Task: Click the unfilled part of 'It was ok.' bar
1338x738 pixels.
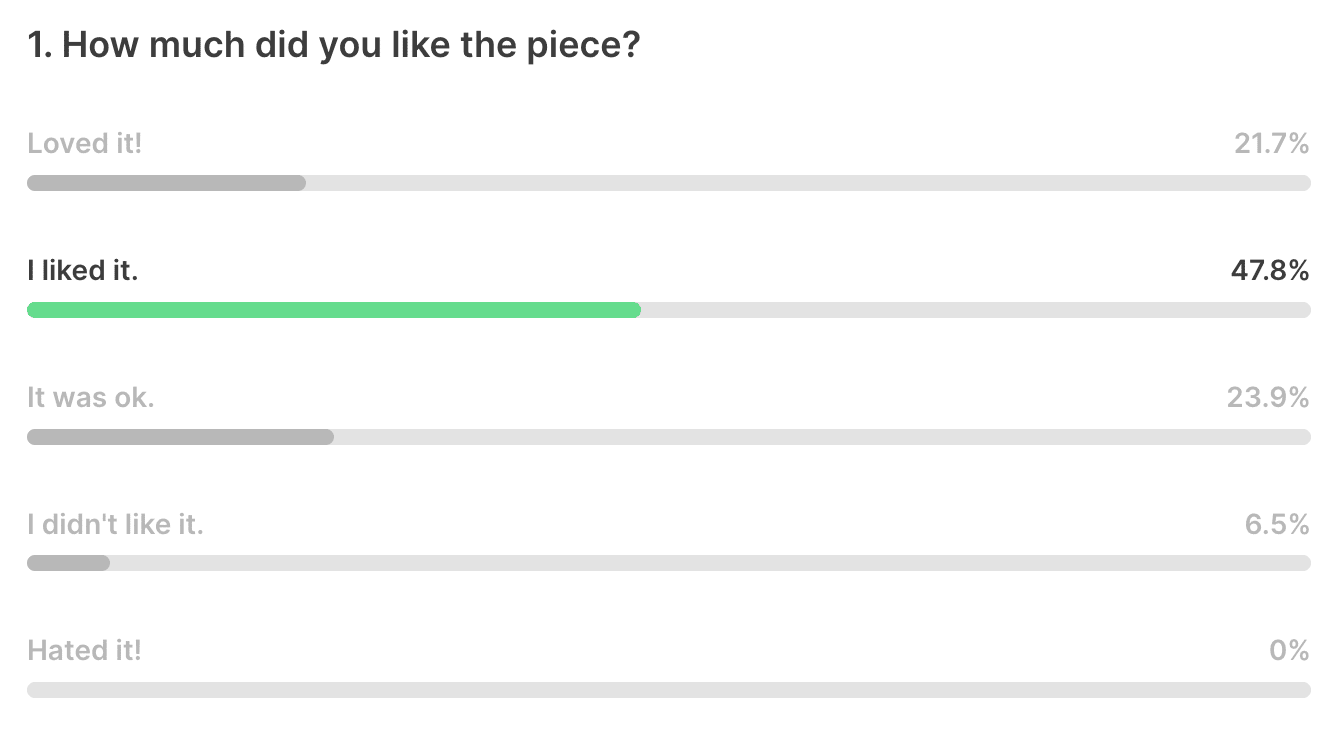Action: (x=822, y=437)
